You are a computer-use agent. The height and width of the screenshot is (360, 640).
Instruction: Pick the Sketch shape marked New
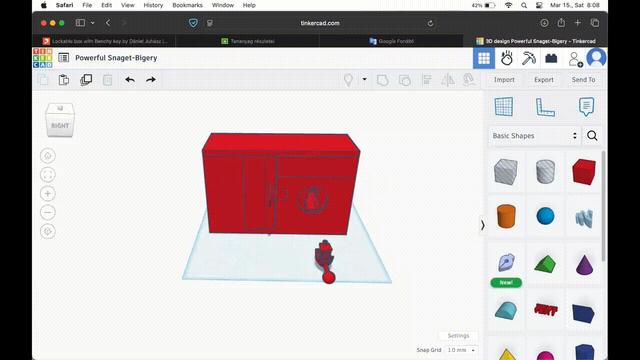[x=506, y=263]
